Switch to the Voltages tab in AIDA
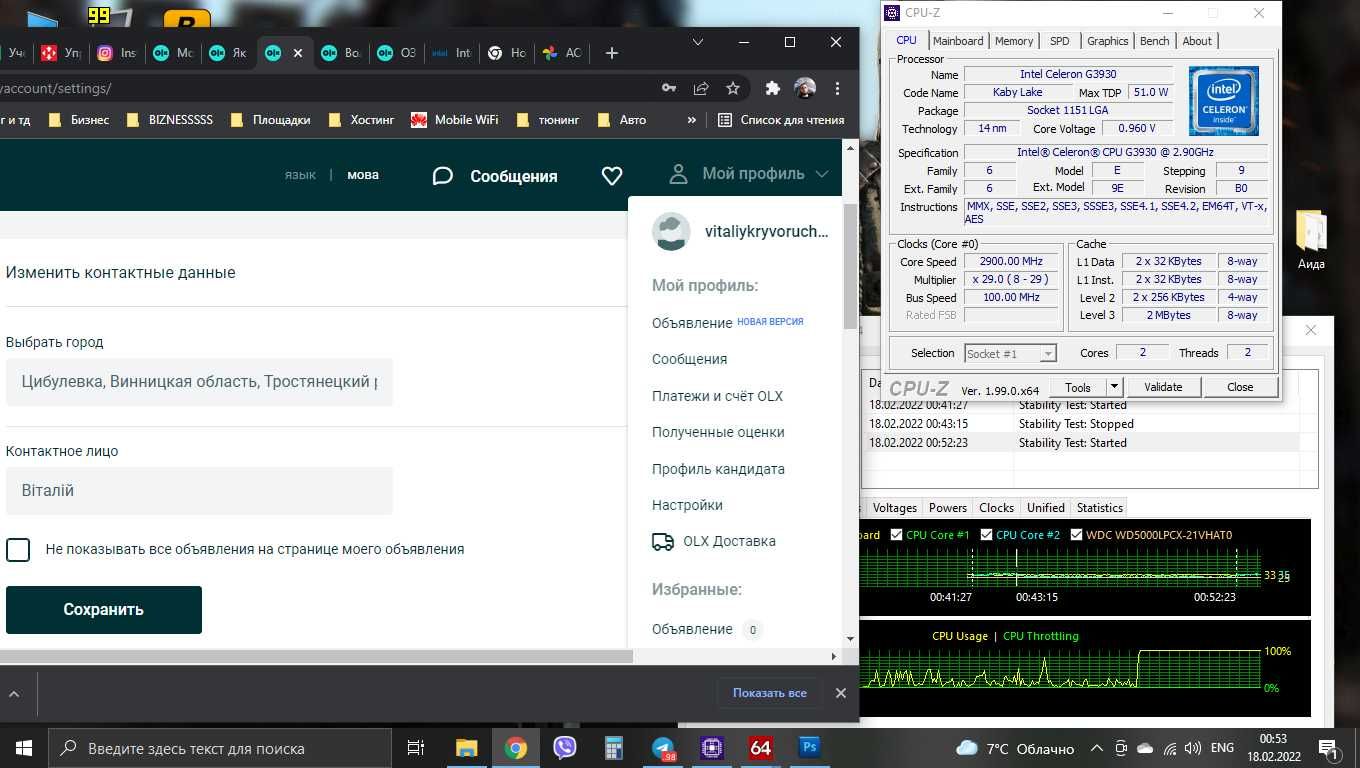 click(x=894, y=508)
